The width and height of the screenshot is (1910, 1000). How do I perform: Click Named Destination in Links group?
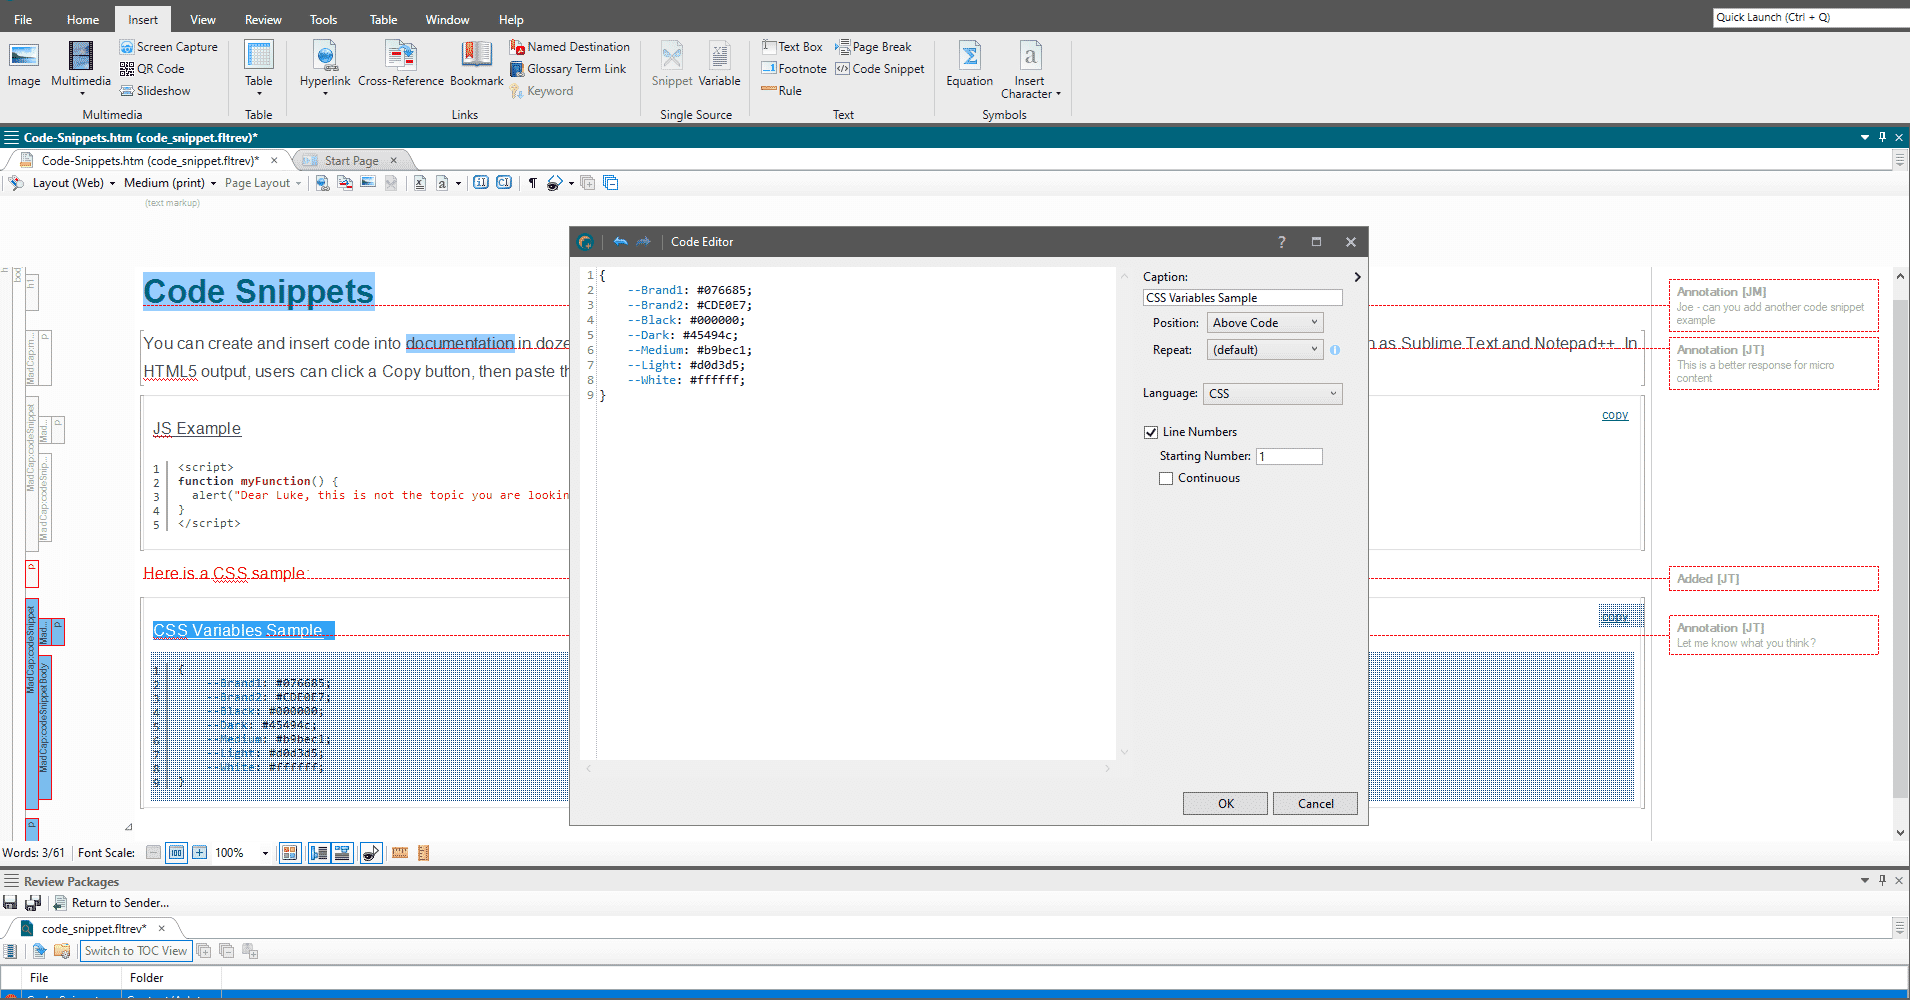570,47
